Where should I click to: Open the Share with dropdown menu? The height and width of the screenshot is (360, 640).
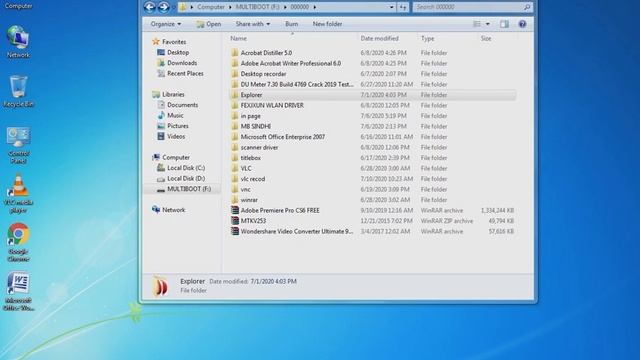click(x=253, y=24)
